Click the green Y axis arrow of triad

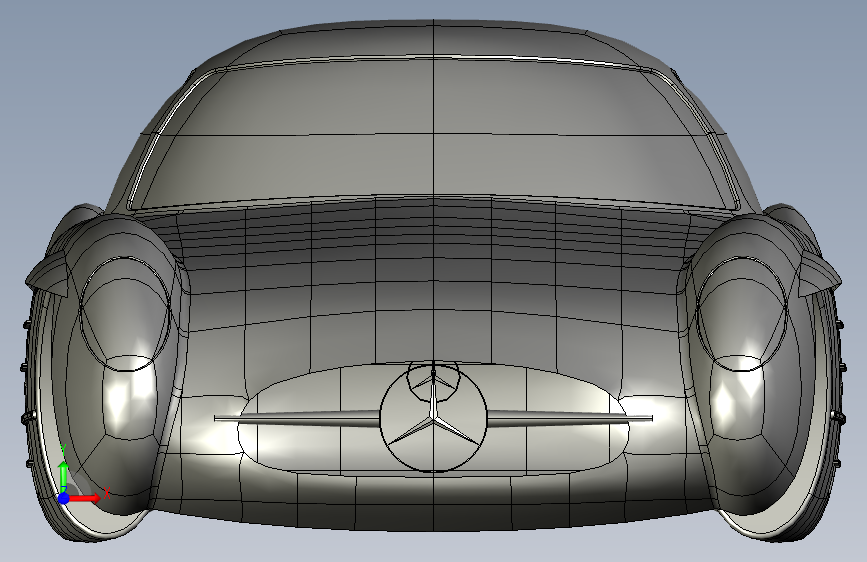64,476
